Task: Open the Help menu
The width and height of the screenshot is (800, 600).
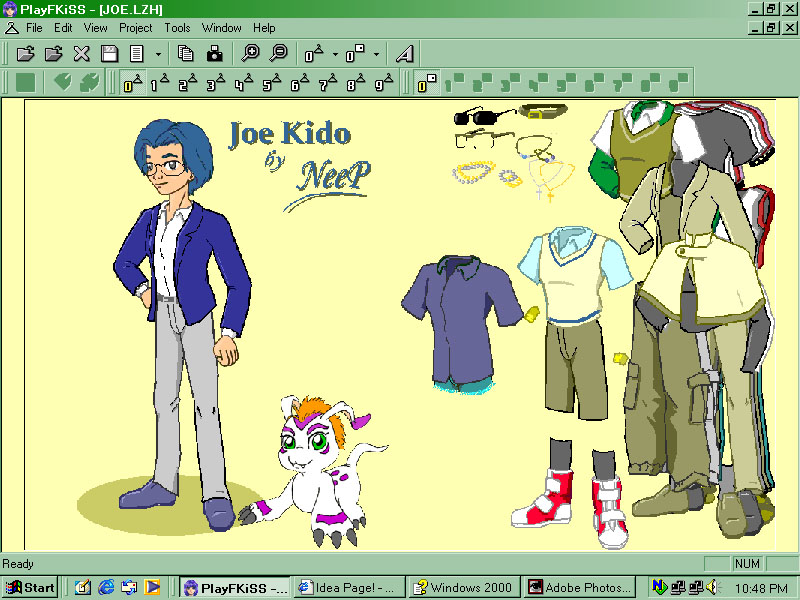Action: click(264, 28)
